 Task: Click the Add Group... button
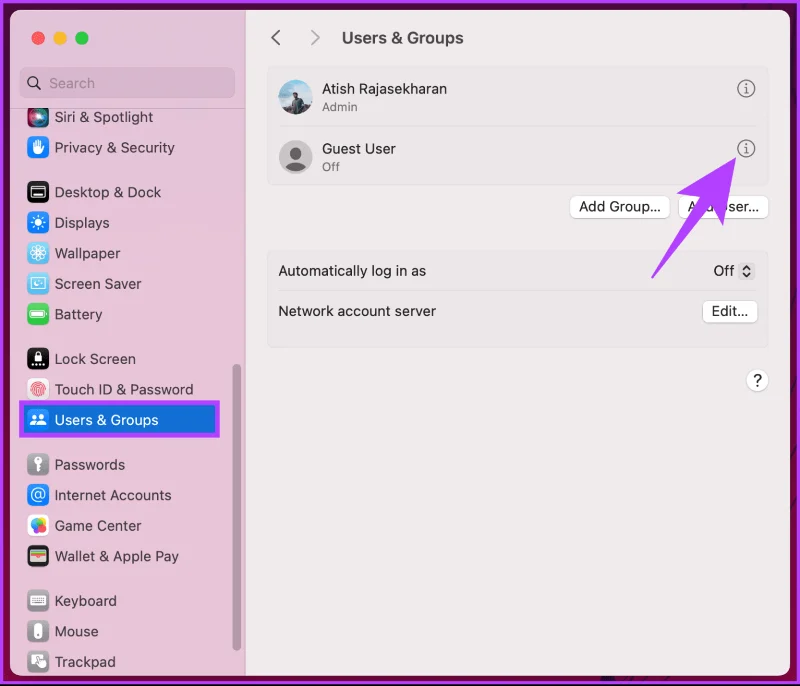[619, 207]
